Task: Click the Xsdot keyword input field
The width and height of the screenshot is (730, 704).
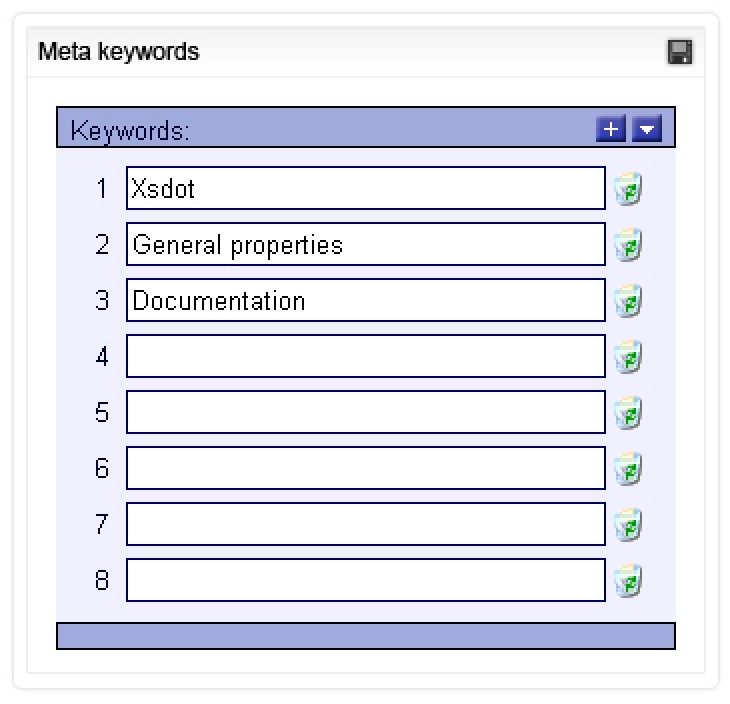Action: tap(365, 188)
